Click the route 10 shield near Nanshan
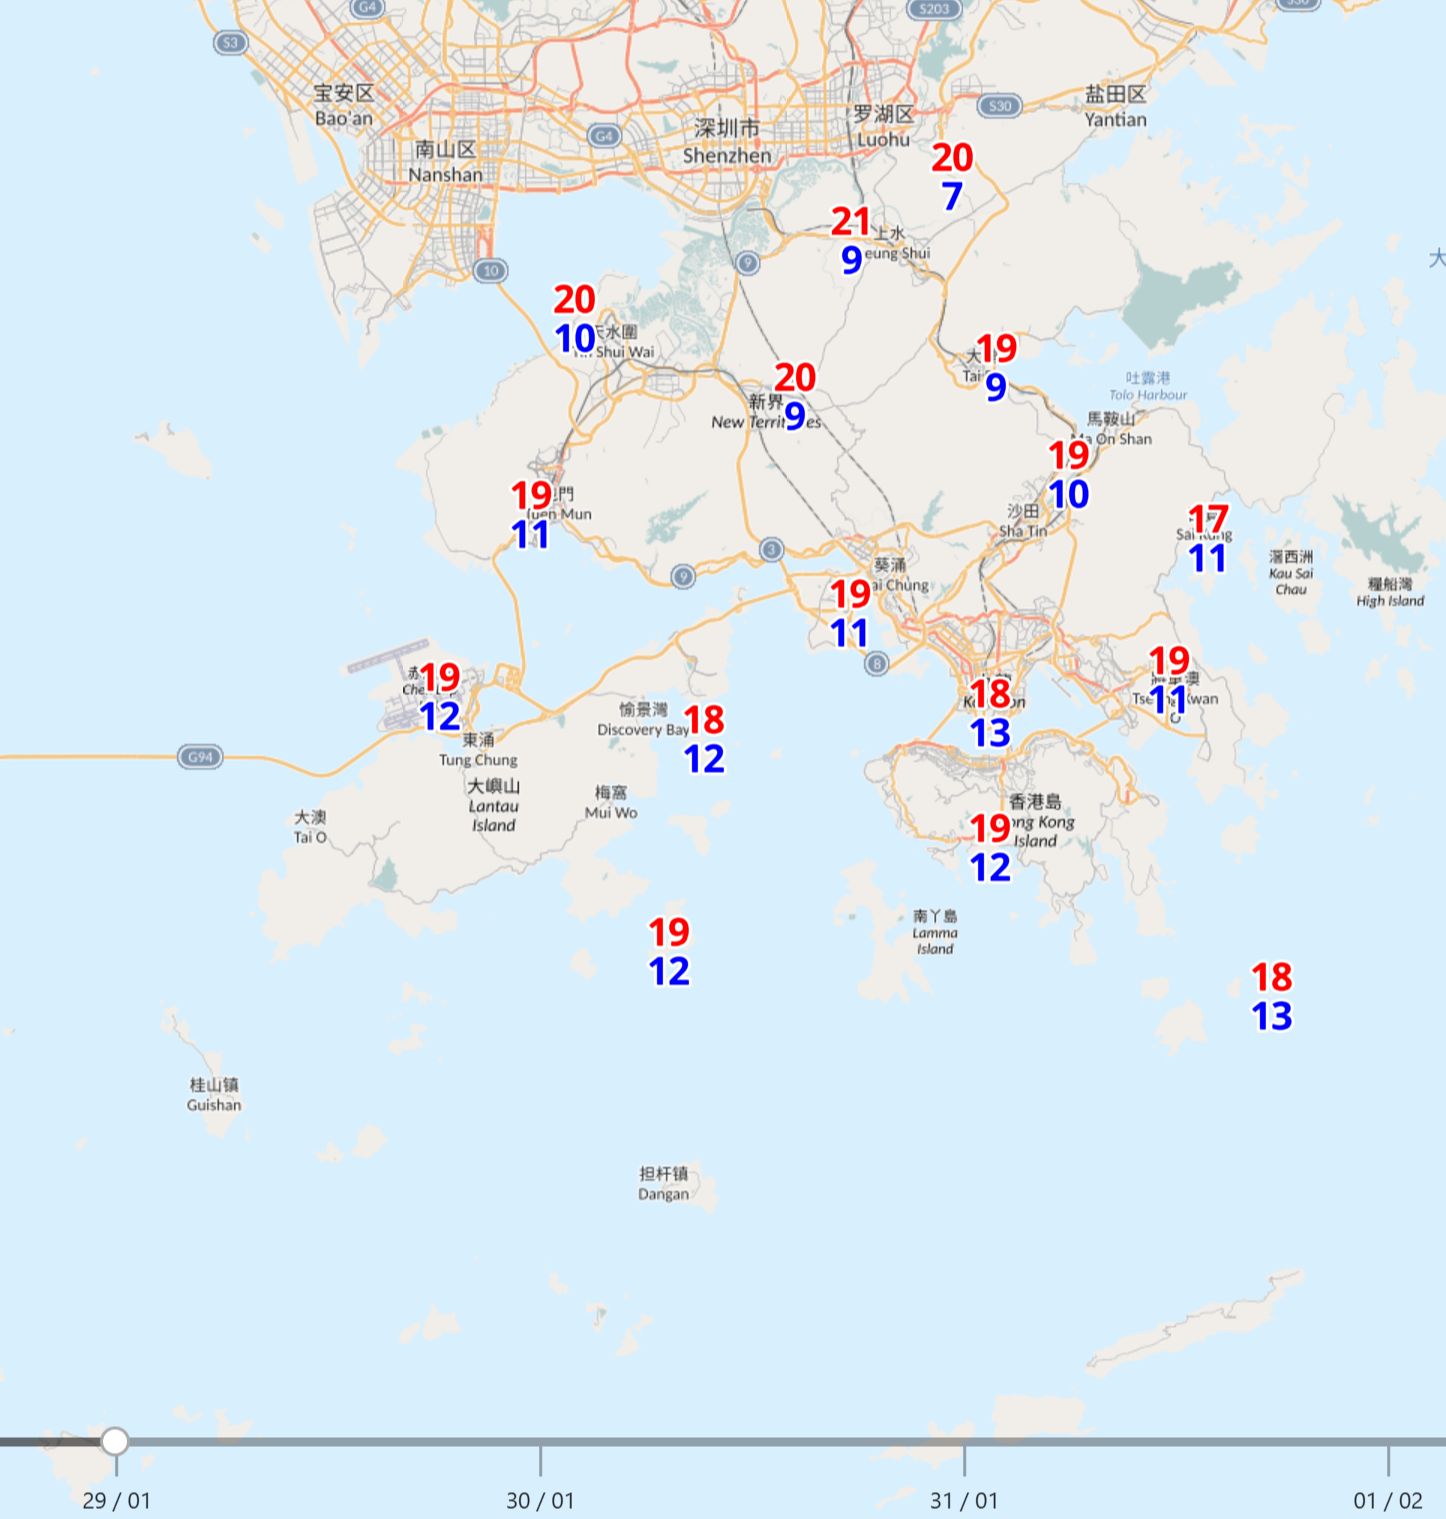 (x=490, y=271)
